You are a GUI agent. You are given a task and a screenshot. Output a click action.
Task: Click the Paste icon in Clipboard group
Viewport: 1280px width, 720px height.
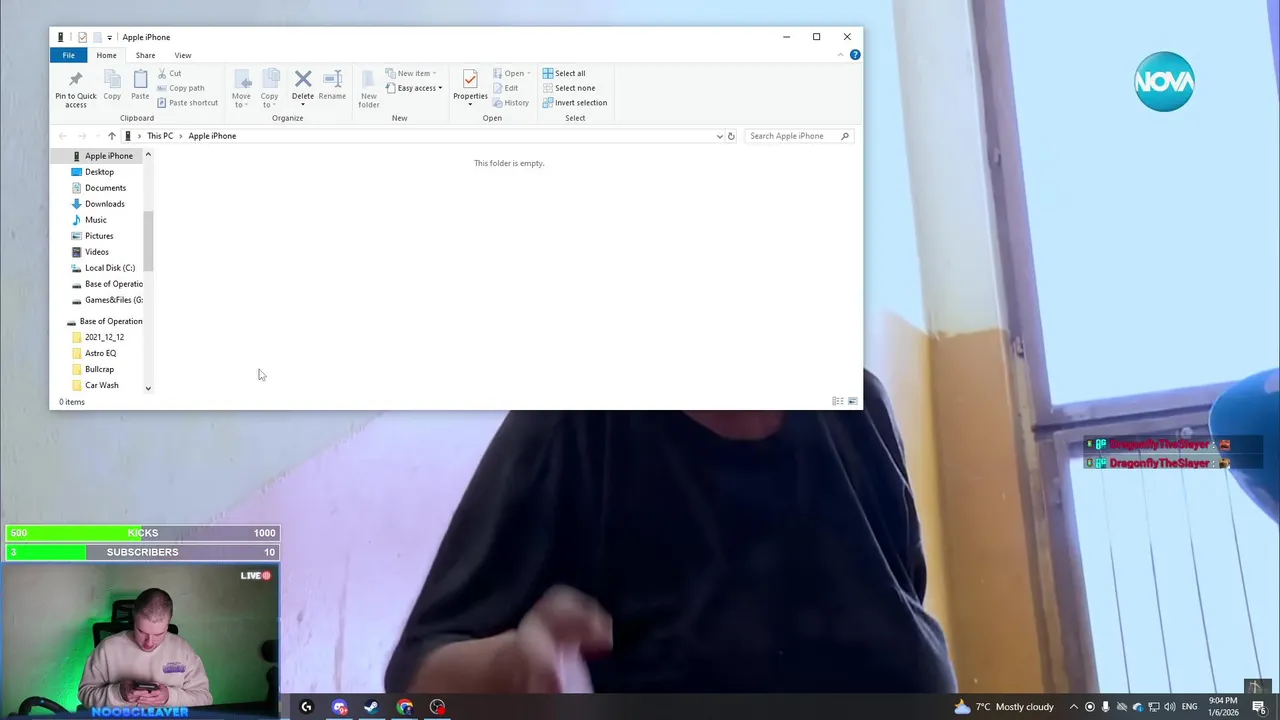tap(140, 79)
